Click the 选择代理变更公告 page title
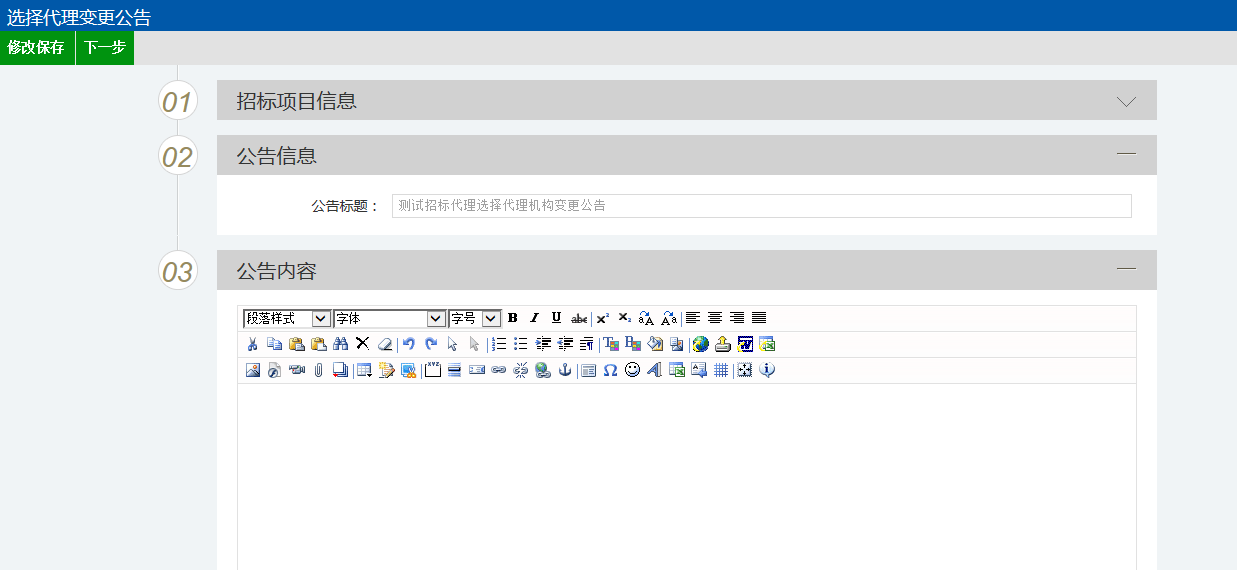Image resolution: width=1237 pixels, height=570 pixels. [79, 16]
